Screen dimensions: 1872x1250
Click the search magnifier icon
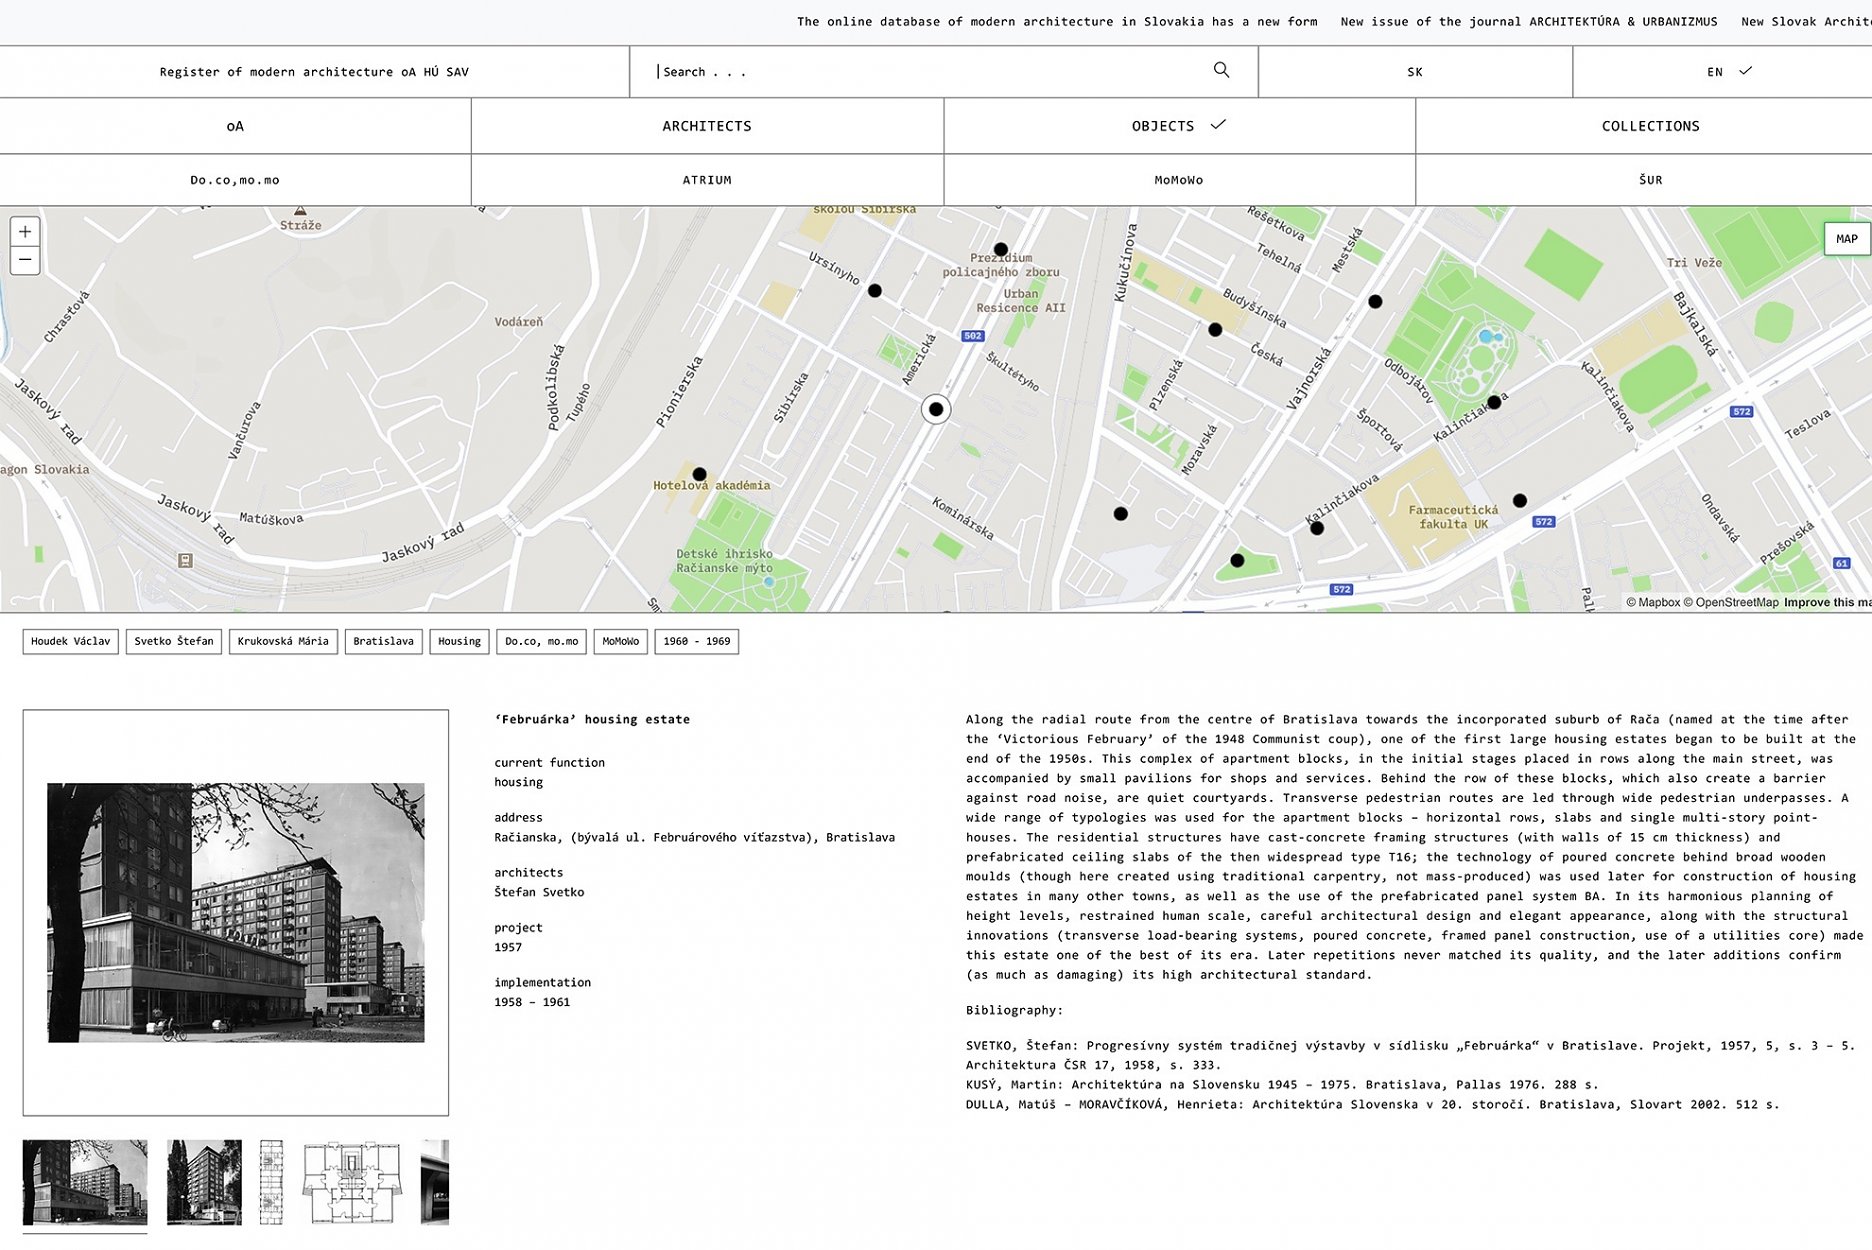(x=1221, y=70)
